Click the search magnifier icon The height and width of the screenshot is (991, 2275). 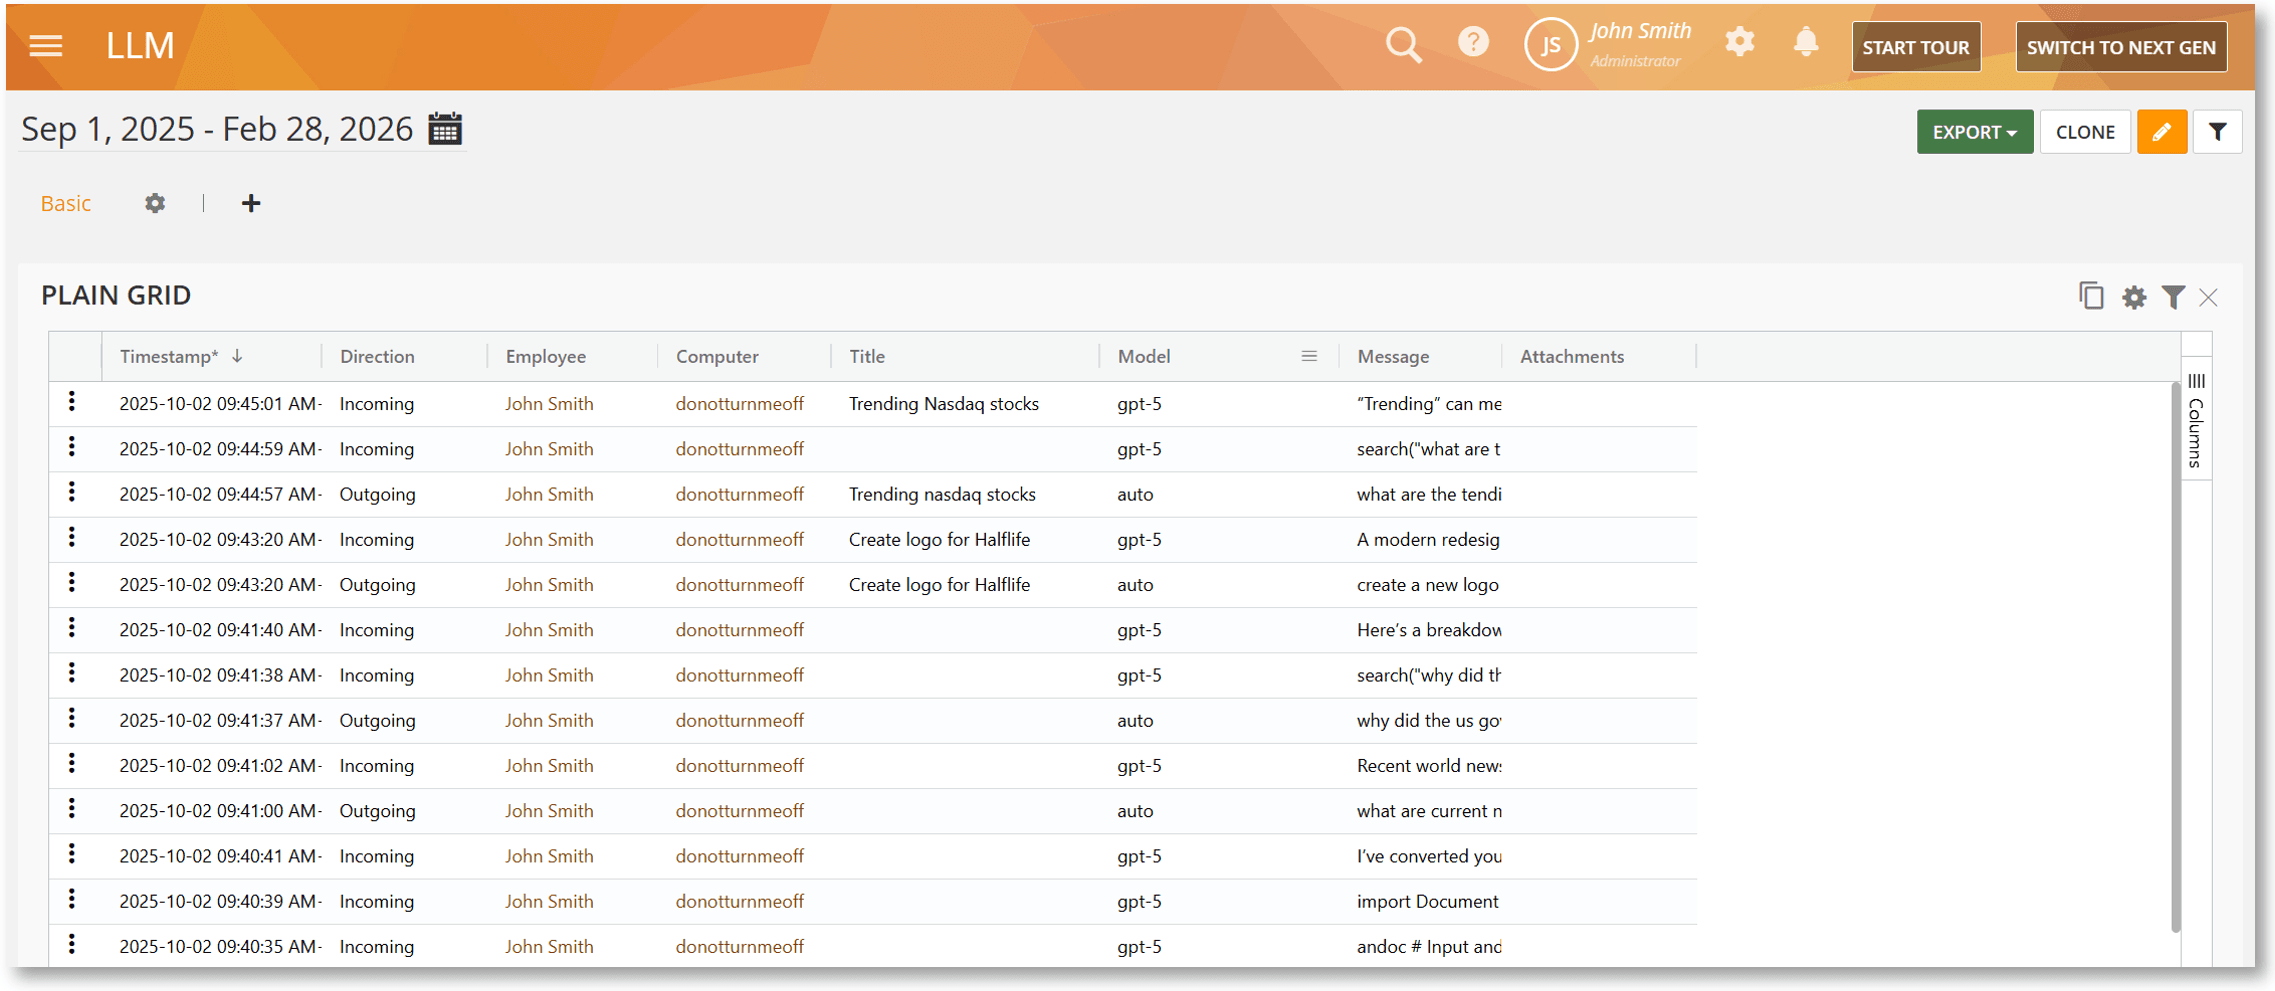(1403, 45)
